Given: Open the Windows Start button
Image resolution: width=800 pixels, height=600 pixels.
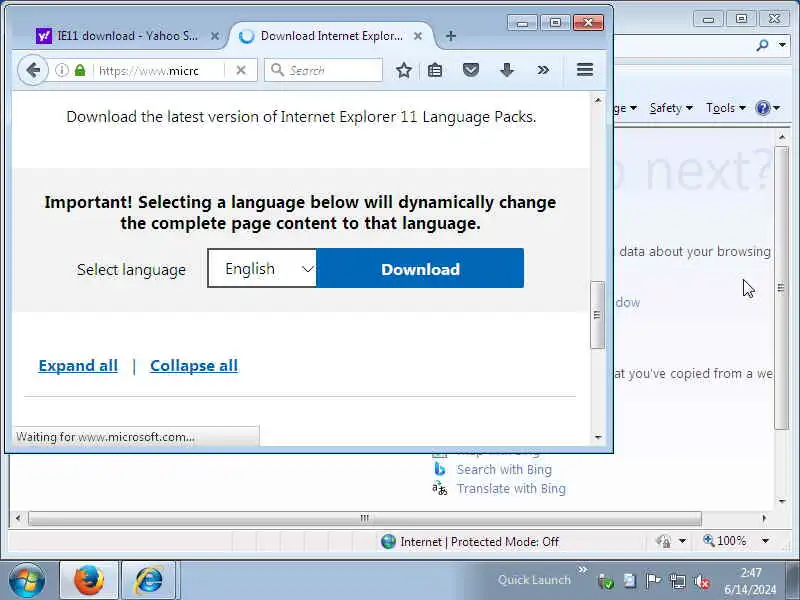Looking at the screenshot, I should [26, 580].
